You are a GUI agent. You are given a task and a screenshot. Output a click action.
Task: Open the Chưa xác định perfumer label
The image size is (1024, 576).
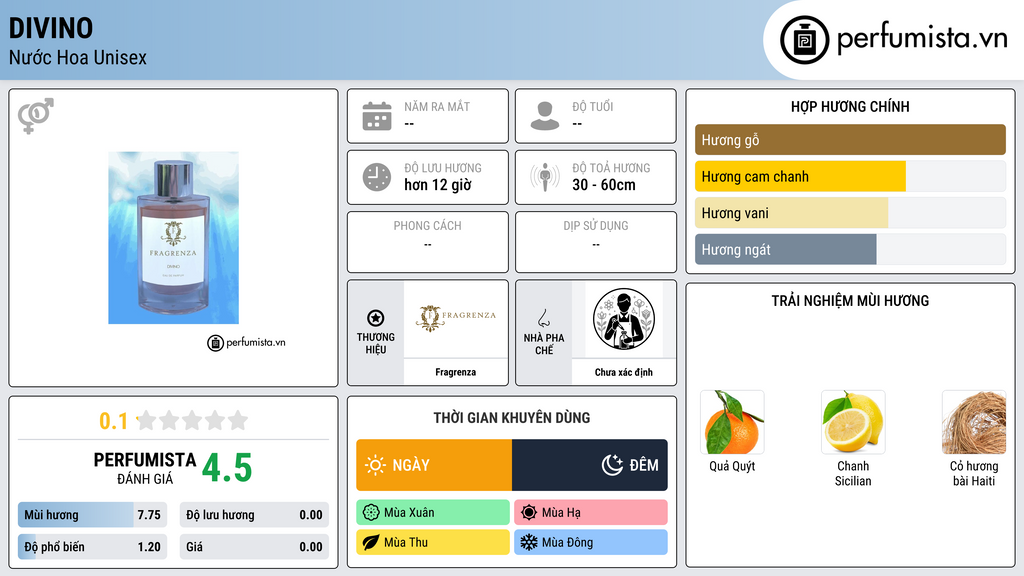click(624, 372)
